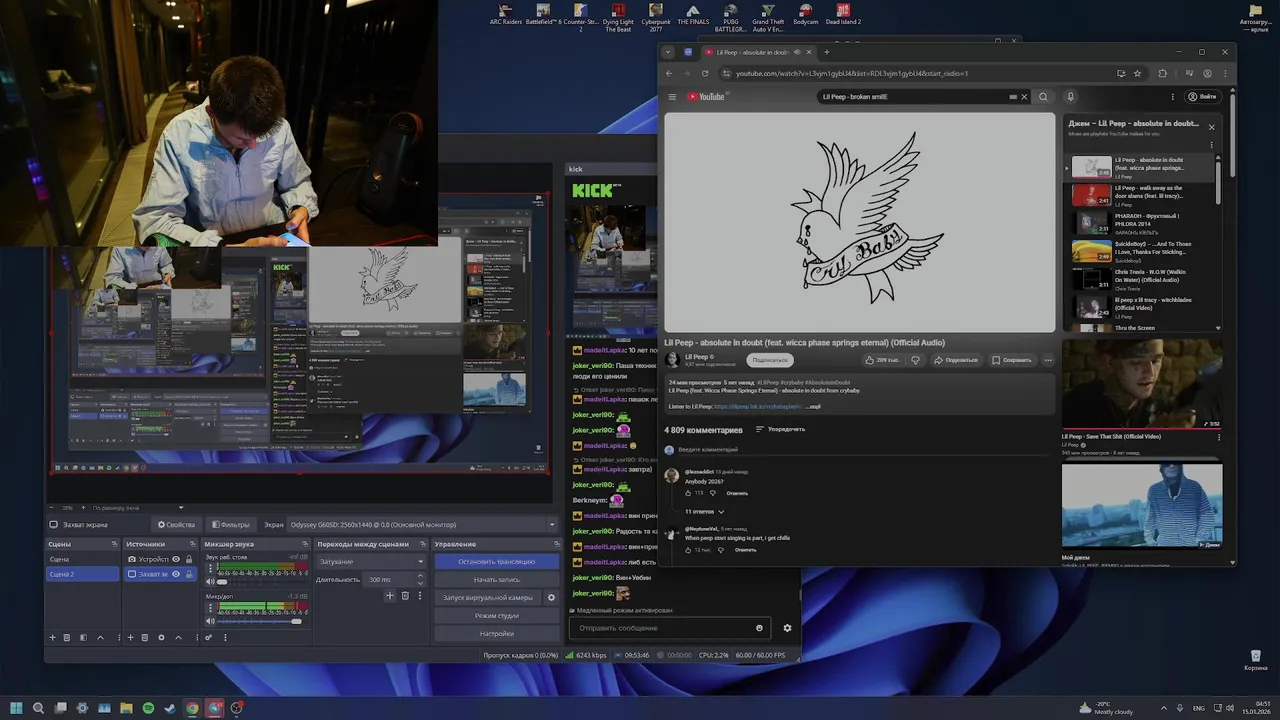
Task: Expand the Screen (Экран) monitor dropdown
Action: (x=551, y=524)
